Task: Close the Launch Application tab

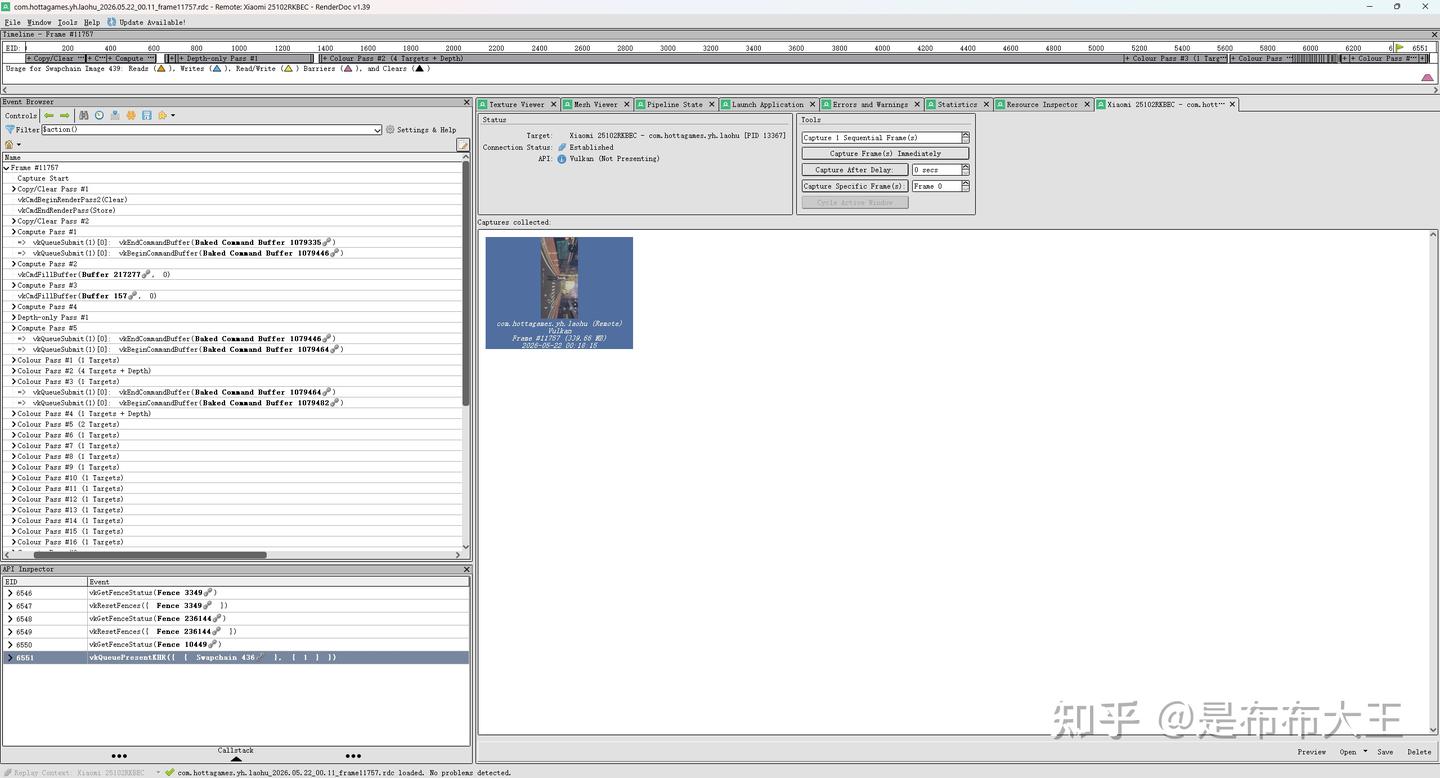Action: 813,104
